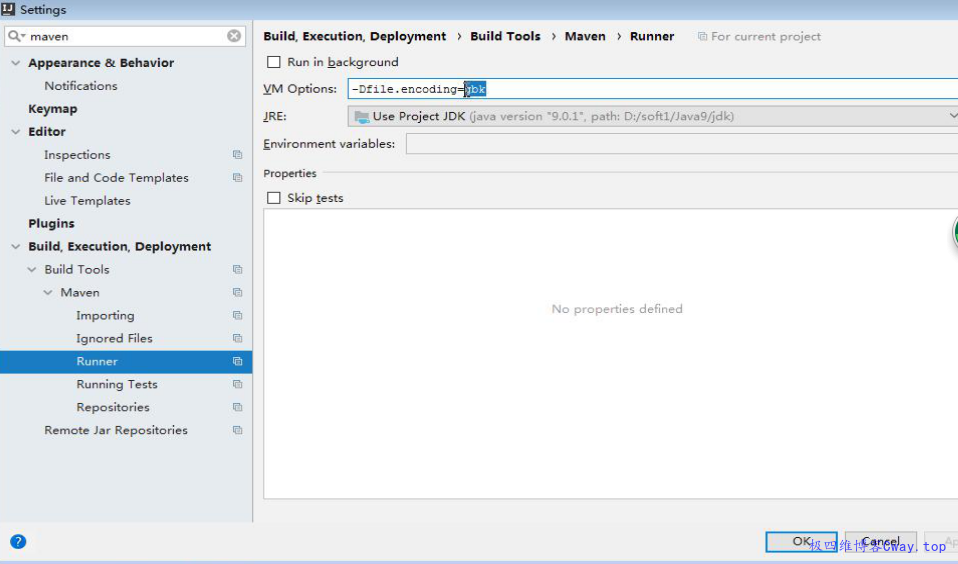Select Importing under Maven
This screenshot has width=958, height=564.
pos(105,315)
